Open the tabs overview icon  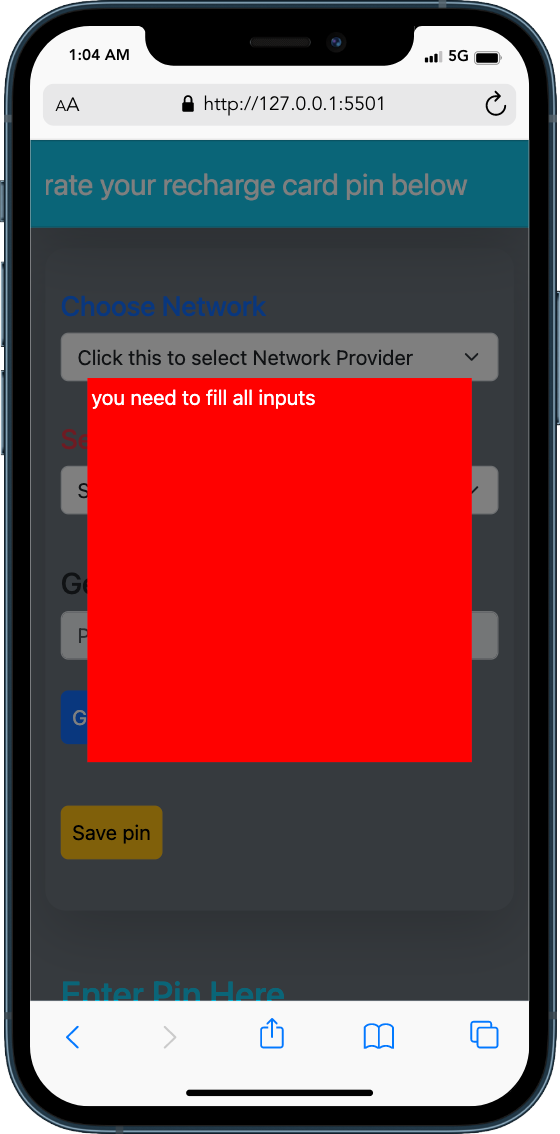pyautogui.click(x=484, y=1034)
